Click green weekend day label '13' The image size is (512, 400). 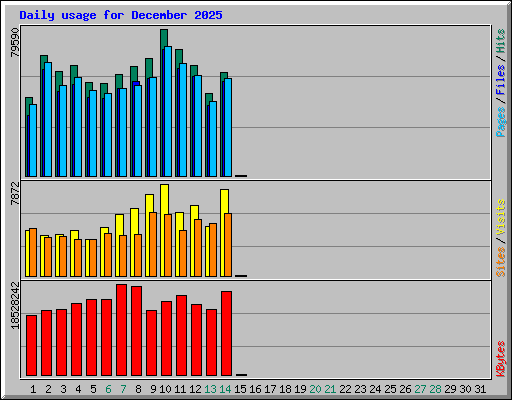tap(210, 389)
